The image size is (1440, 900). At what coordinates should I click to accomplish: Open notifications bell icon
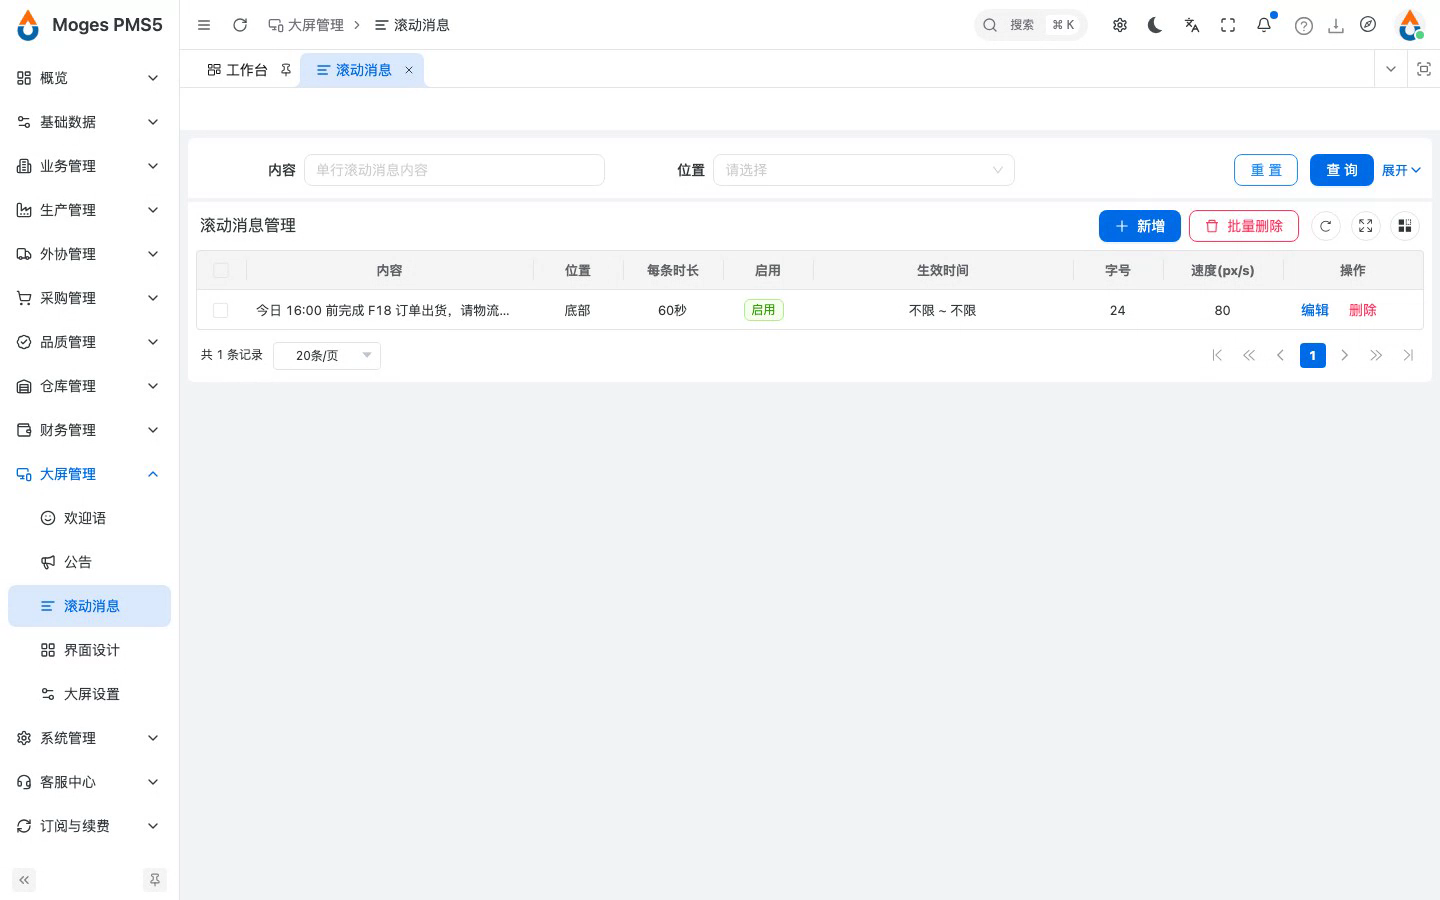(x=1264, y=25)
